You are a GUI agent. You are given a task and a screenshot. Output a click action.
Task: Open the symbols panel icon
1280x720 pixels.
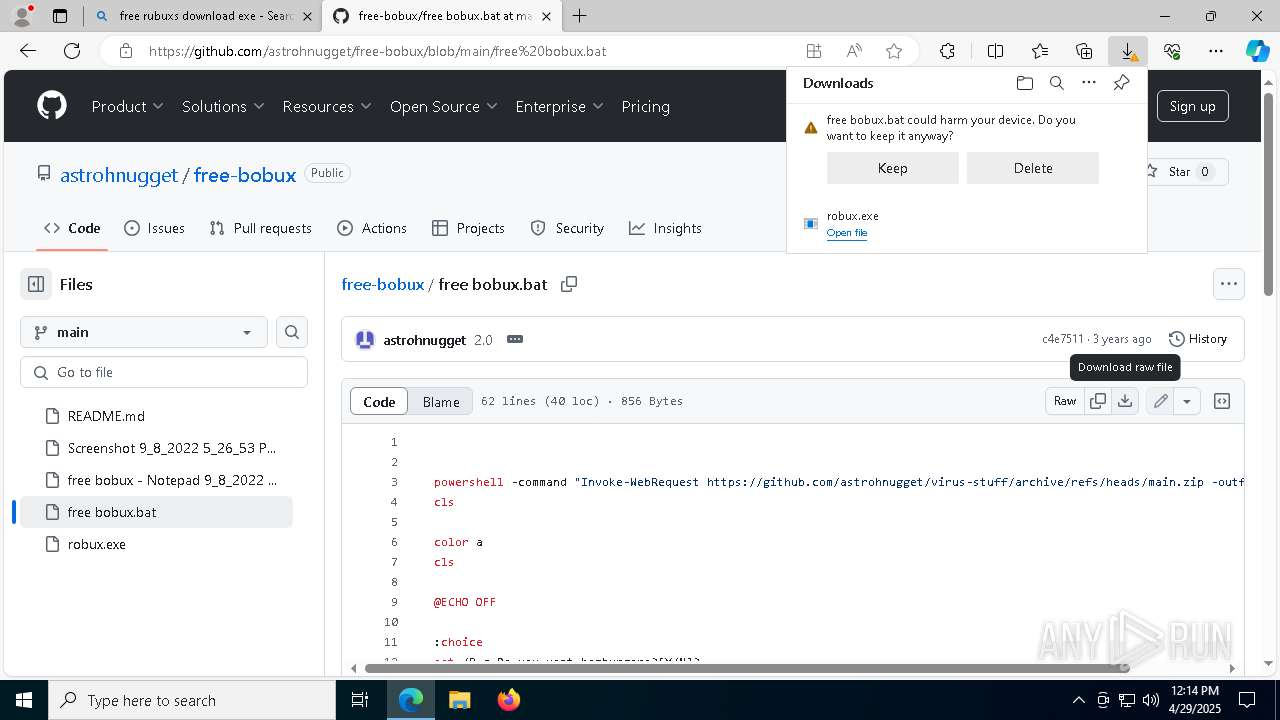(x=1222, y=401)
